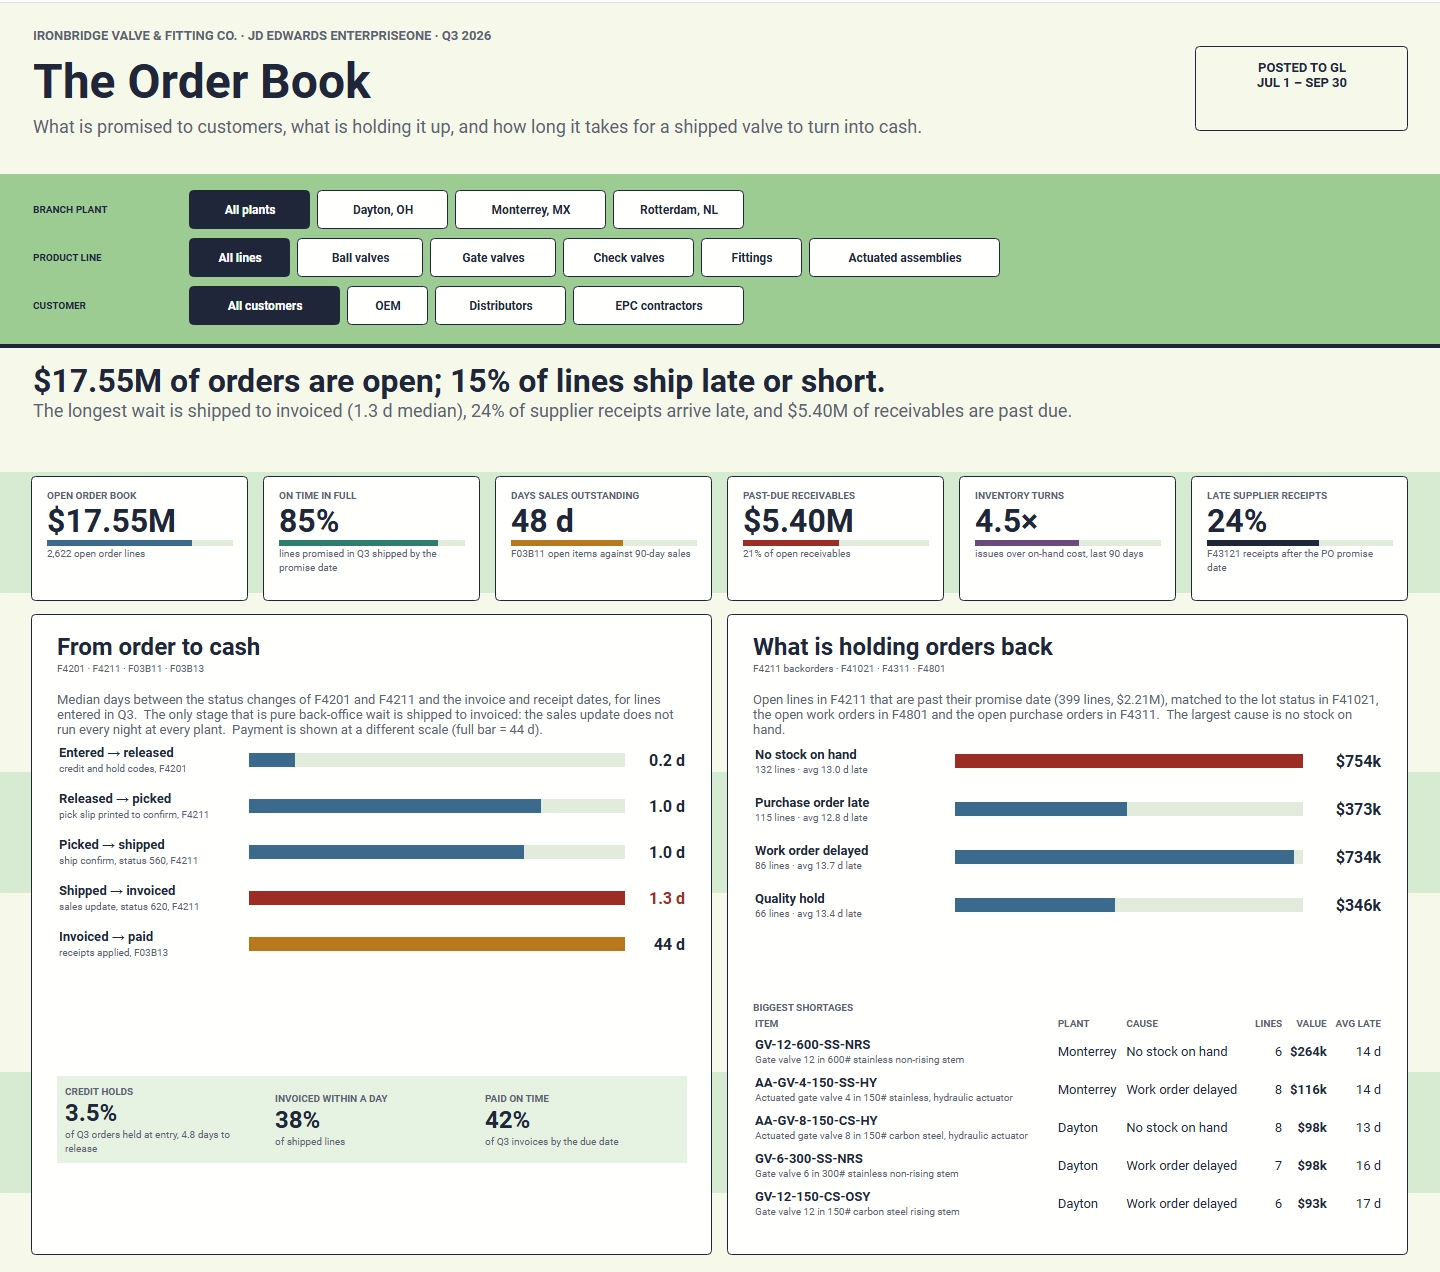Show only Distributors customers

coord(500,306)
